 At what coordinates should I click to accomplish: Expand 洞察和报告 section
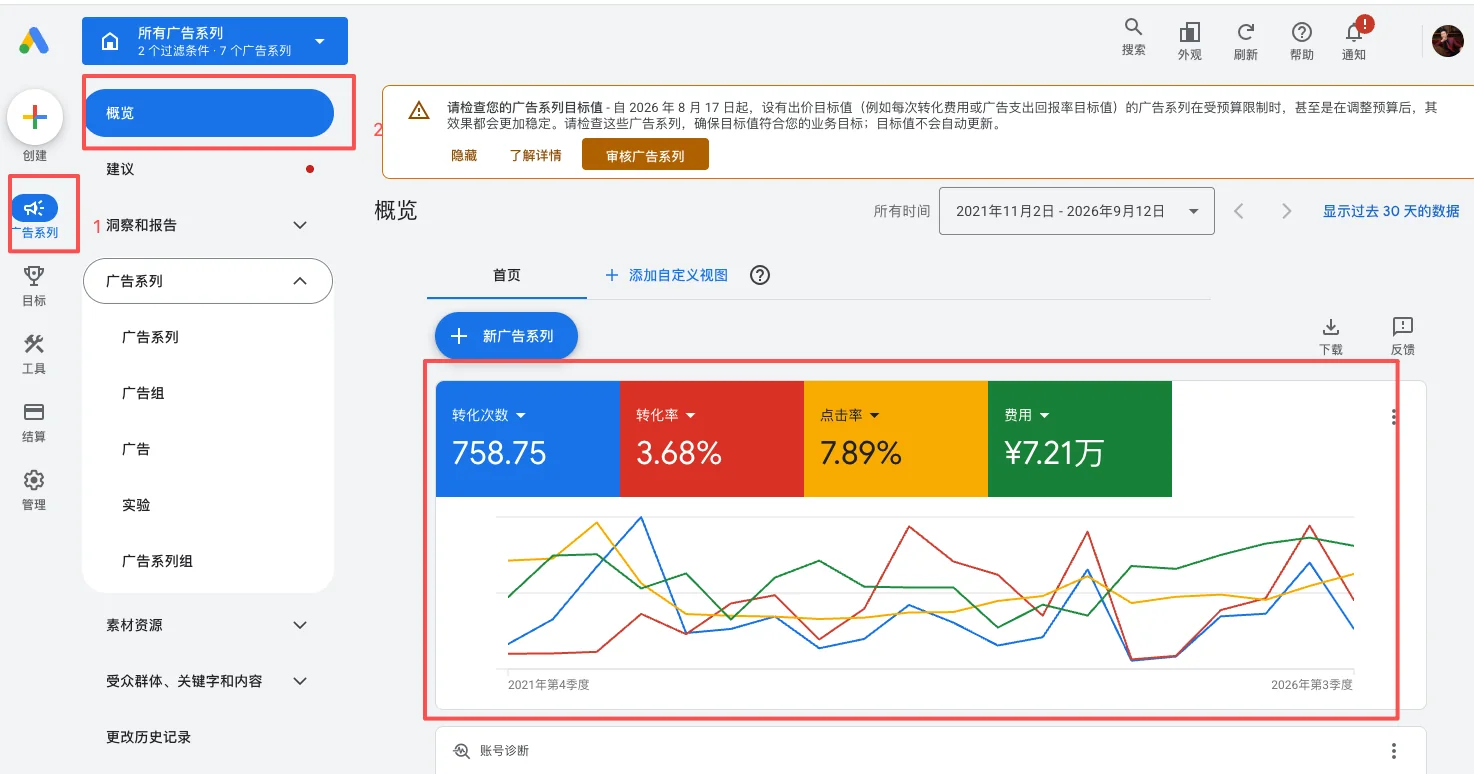point(300,225)
